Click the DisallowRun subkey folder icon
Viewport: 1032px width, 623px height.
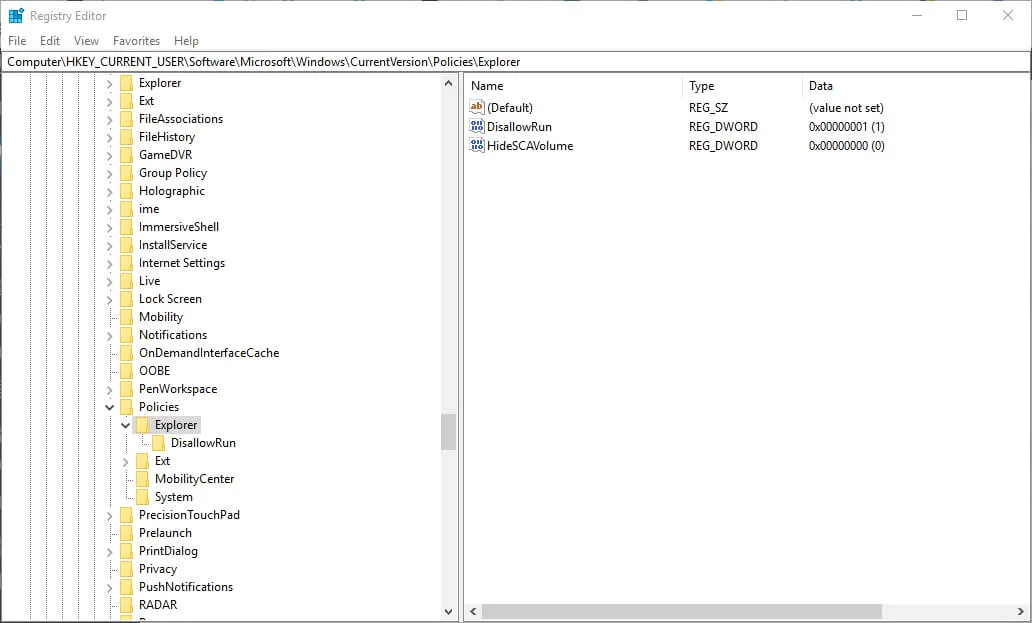[x=159, y=443]
